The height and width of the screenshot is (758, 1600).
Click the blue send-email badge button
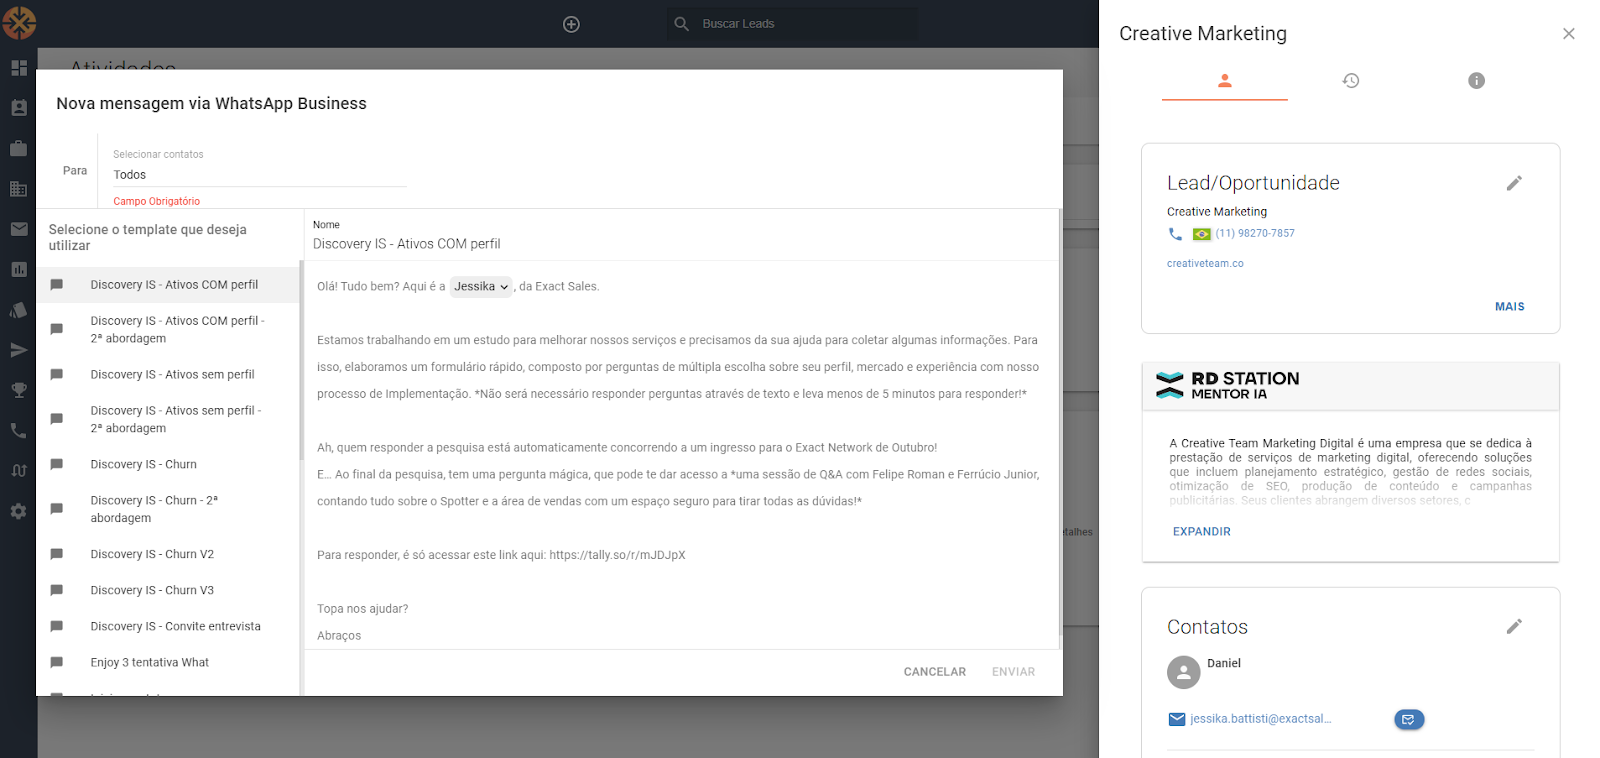[1409, 719]
